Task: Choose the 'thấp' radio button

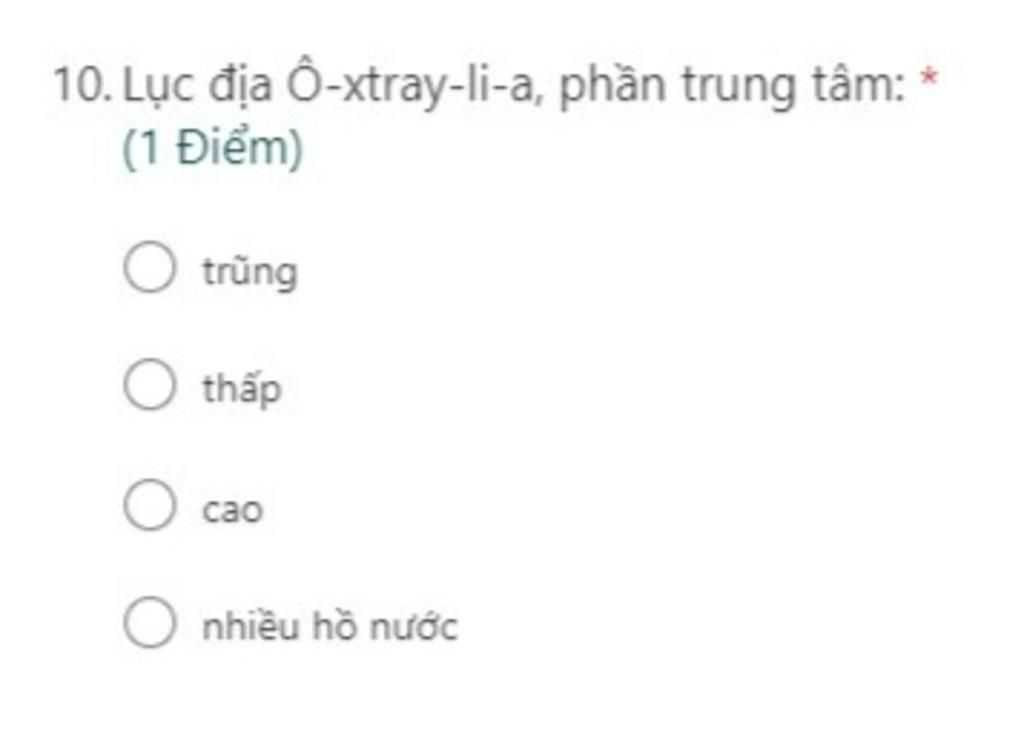Action: coord(150,384)
